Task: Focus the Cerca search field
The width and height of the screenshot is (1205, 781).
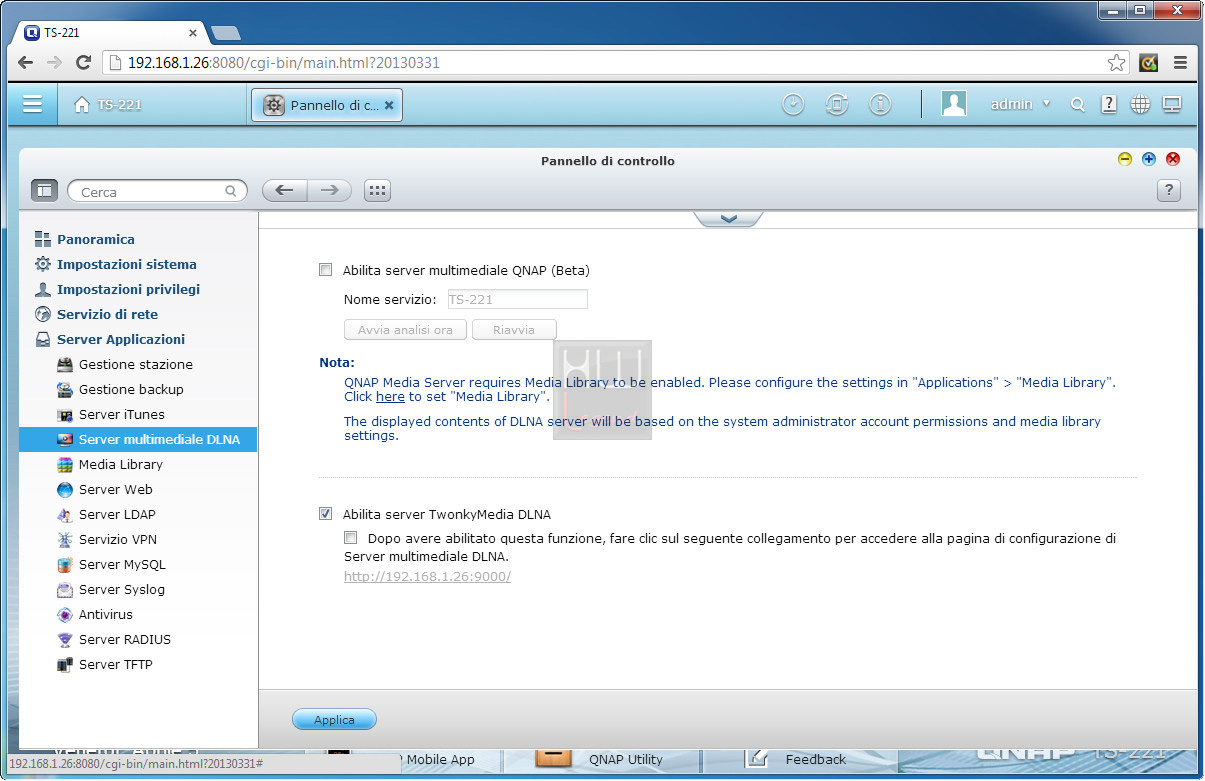Action: (x=157, y=191)
